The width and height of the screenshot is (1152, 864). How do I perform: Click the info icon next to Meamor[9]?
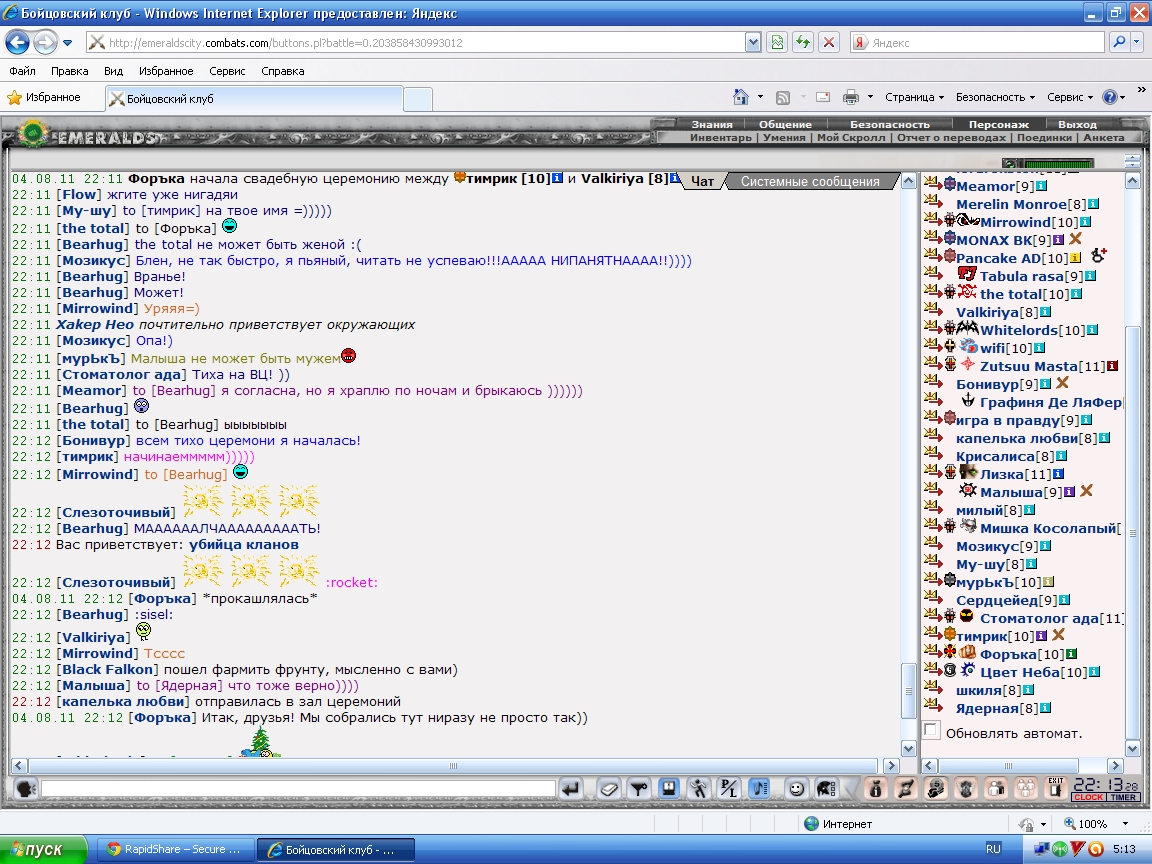click(x=1040, y=187)
